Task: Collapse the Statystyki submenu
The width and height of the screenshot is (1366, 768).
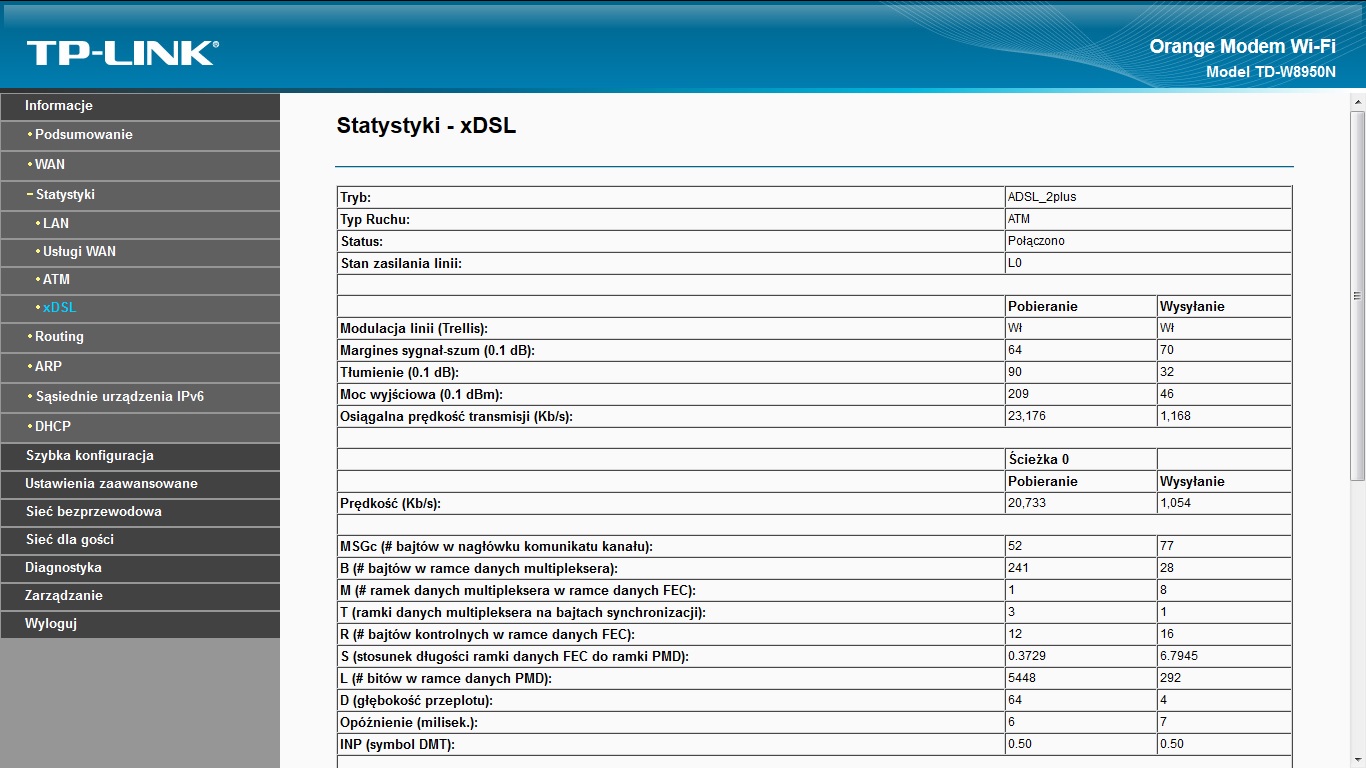Action: 140,195
